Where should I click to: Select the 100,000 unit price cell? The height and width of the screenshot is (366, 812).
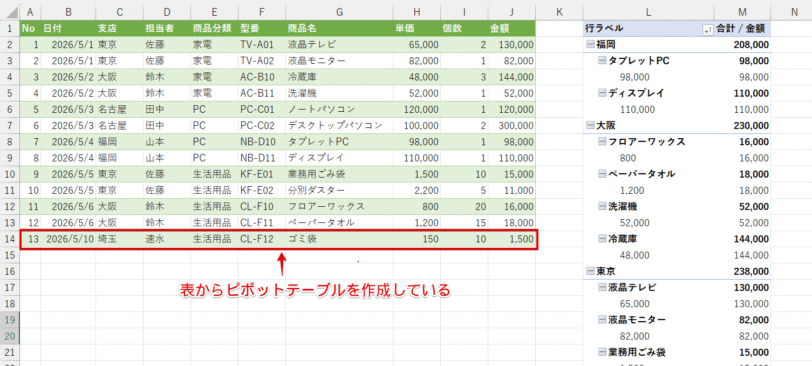point(416,125)
